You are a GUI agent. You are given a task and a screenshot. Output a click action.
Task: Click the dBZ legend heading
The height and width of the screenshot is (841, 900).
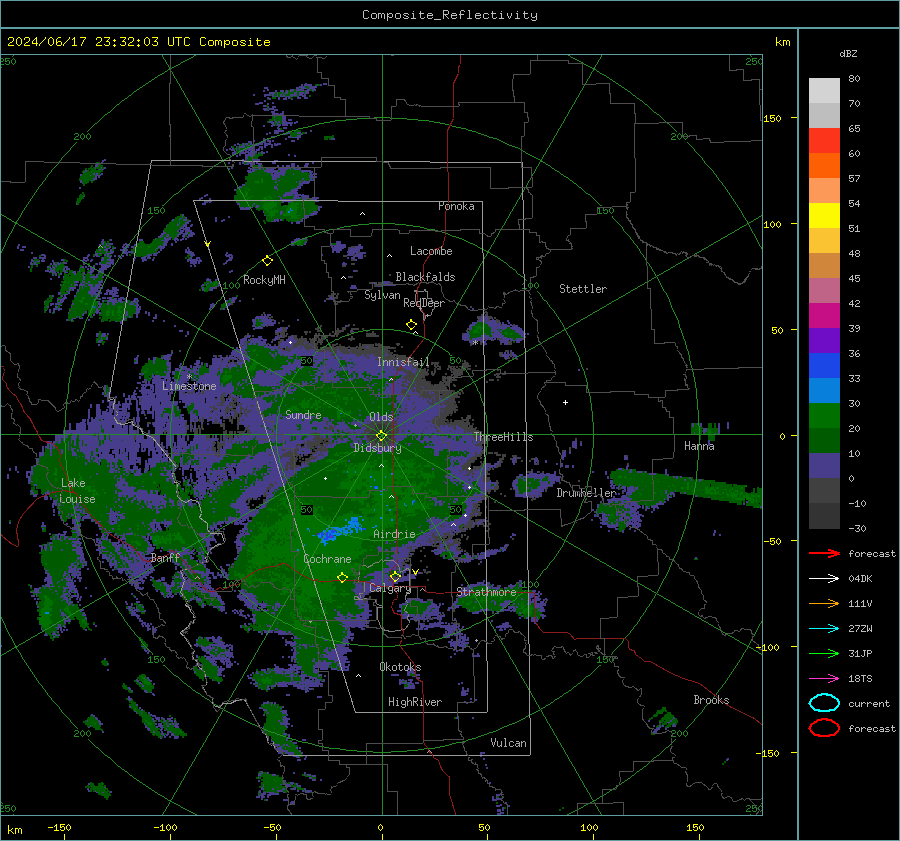(848, 53)
